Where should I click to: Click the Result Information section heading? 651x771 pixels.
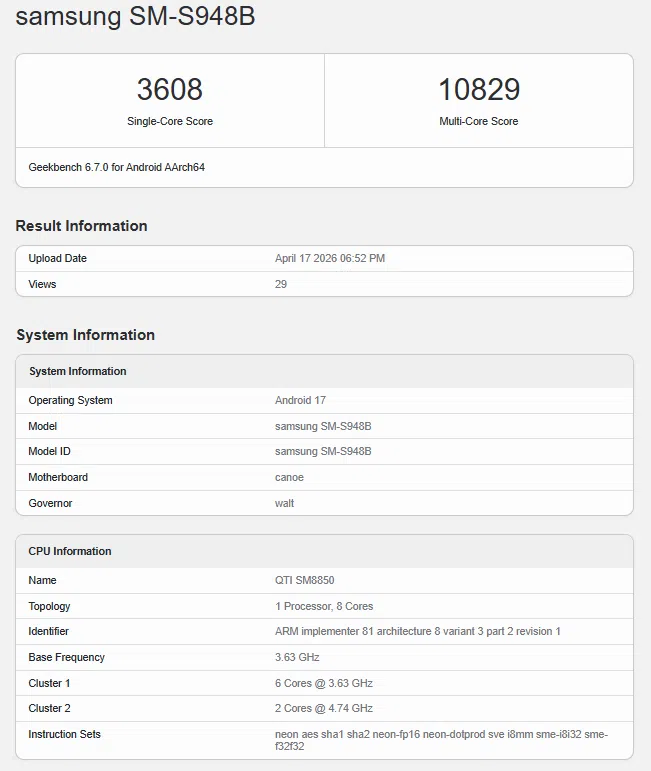[81, 226]
